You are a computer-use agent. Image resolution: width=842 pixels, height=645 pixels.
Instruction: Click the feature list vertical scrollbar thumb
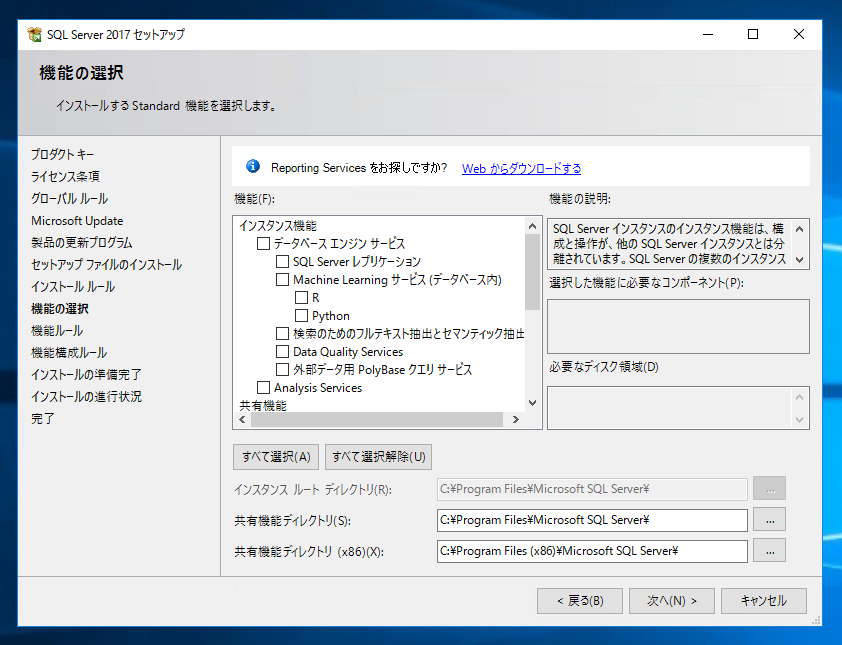[533, 272]
